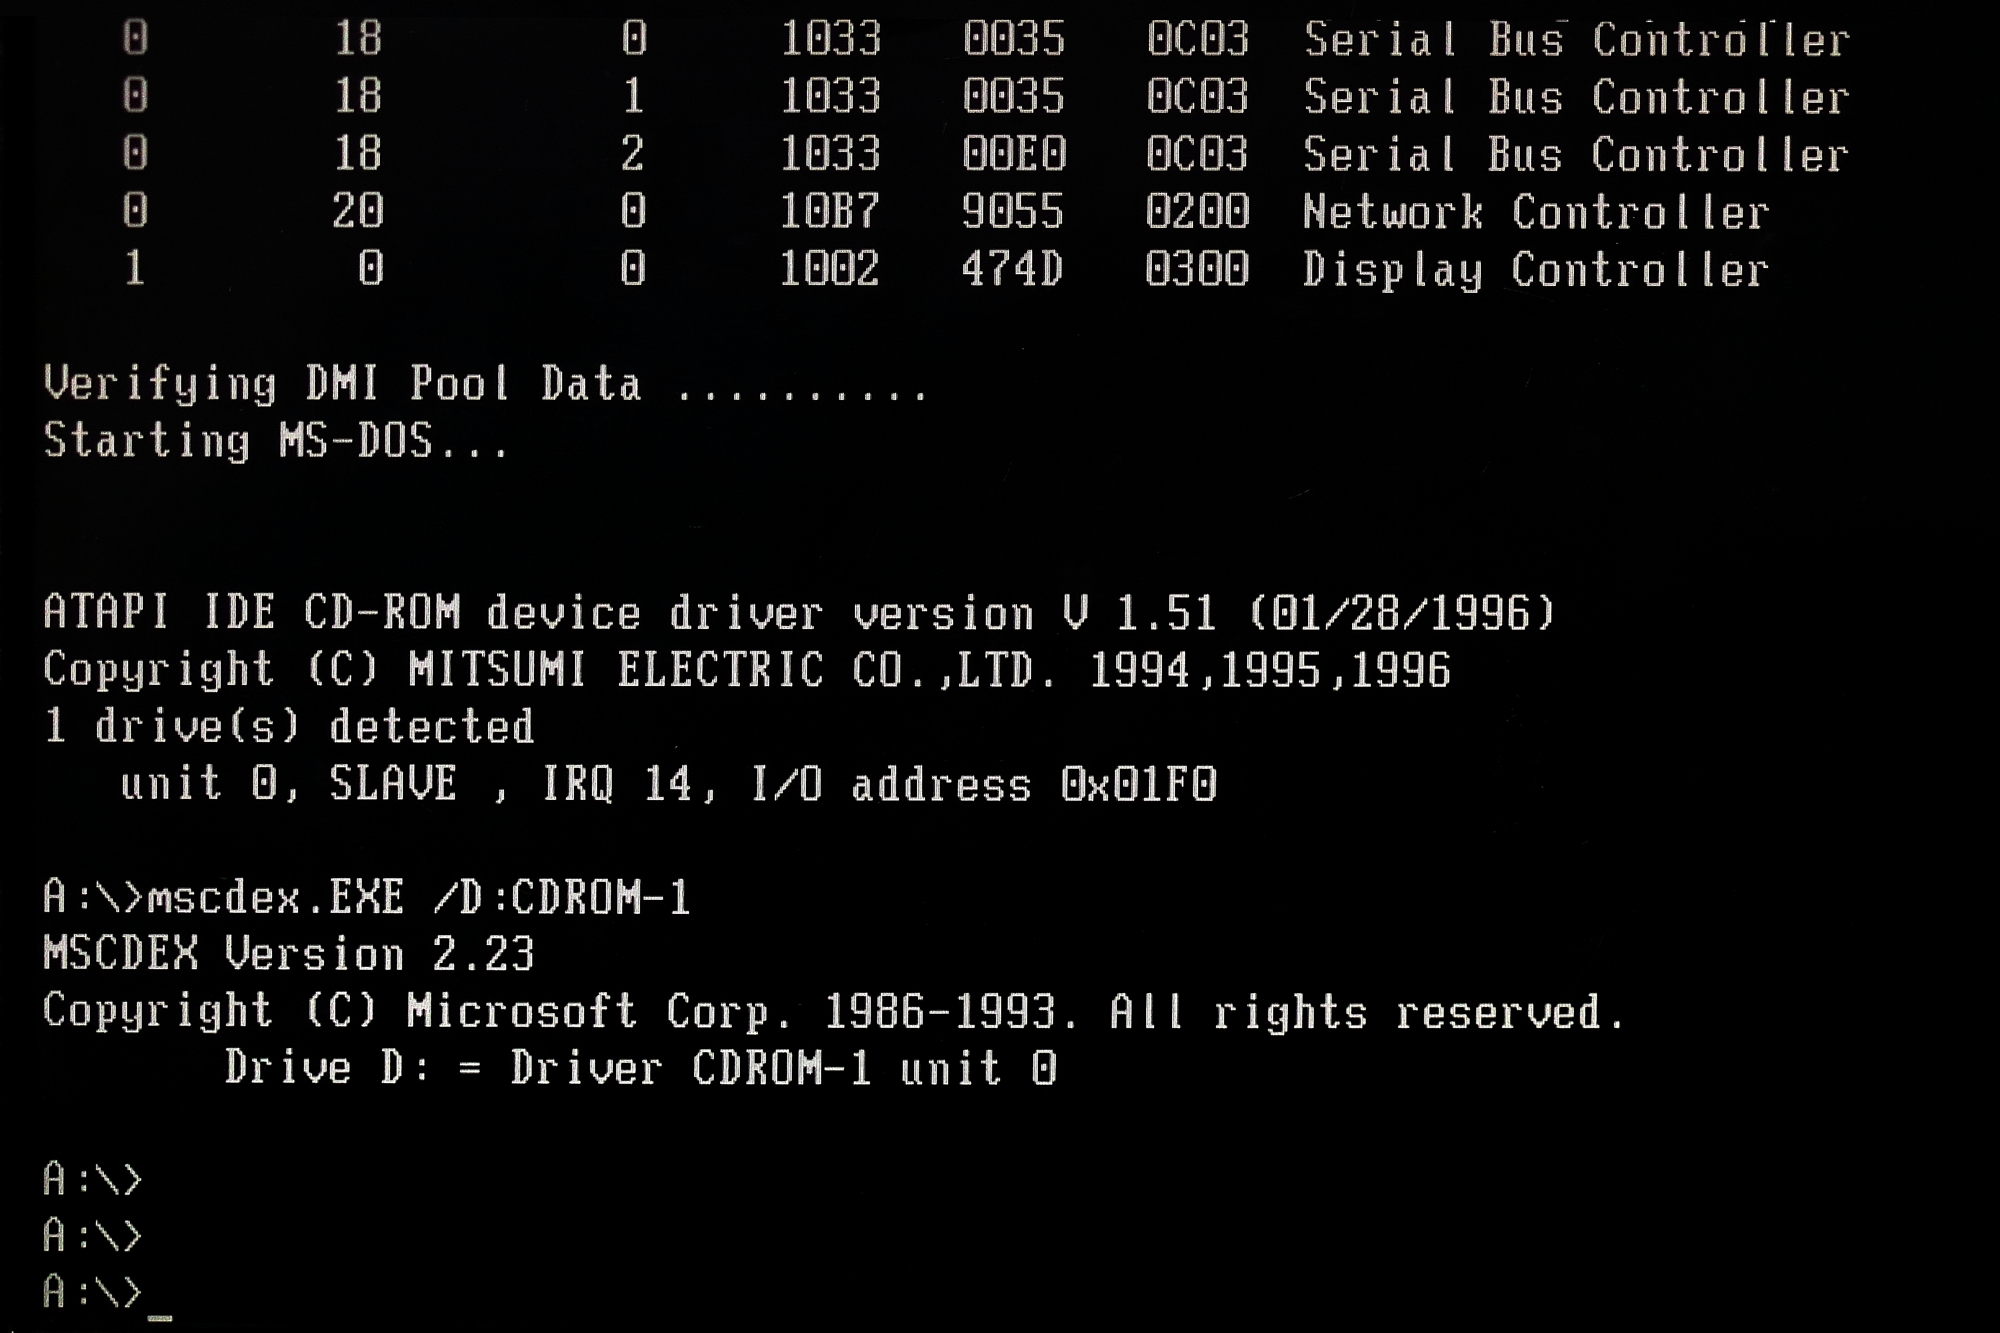Click the "Drive D: = Driver CDROM-1" line
This screenshot has height=1333, width=2000.
click(640, 1069)
